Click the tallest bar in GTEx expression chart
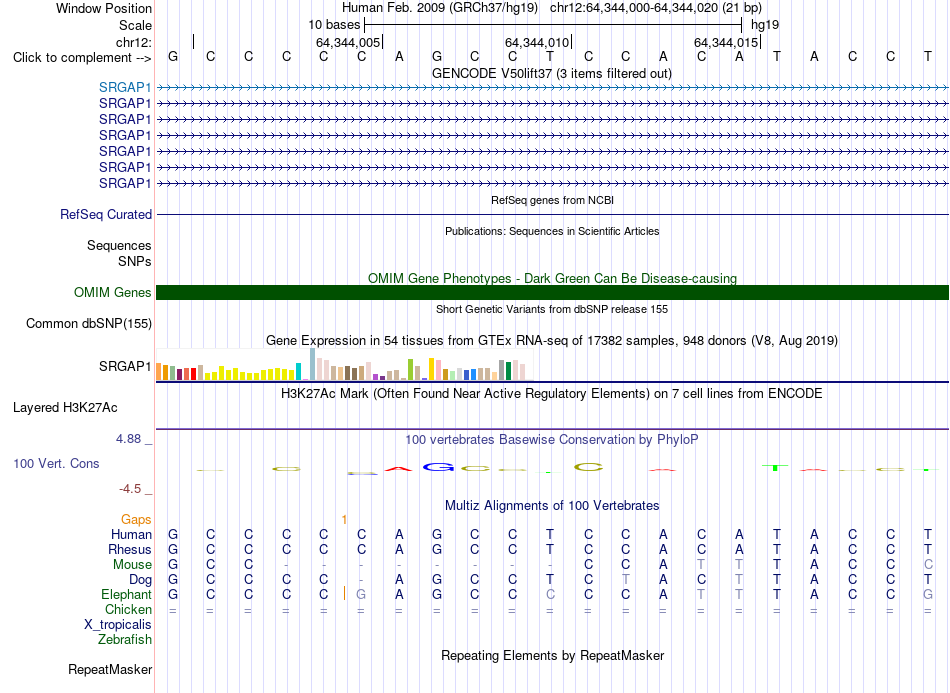Screen dimensions: 950x693 [313, 364]
